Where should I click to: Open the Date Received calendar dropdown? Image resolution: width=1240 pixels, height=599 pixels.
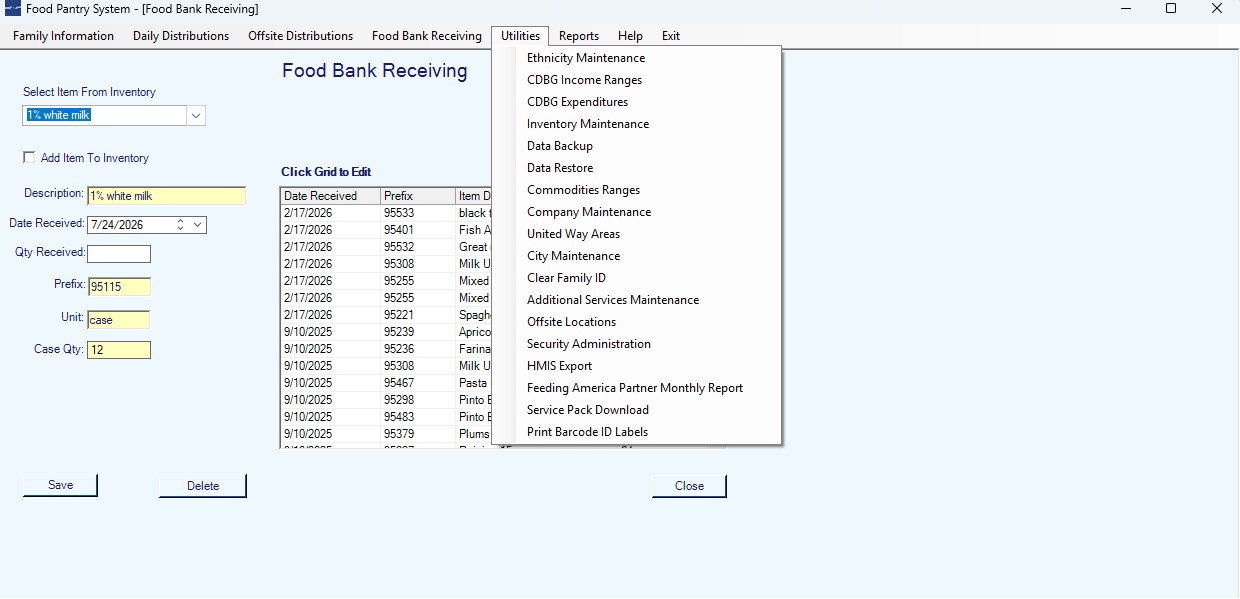[197, 225]
